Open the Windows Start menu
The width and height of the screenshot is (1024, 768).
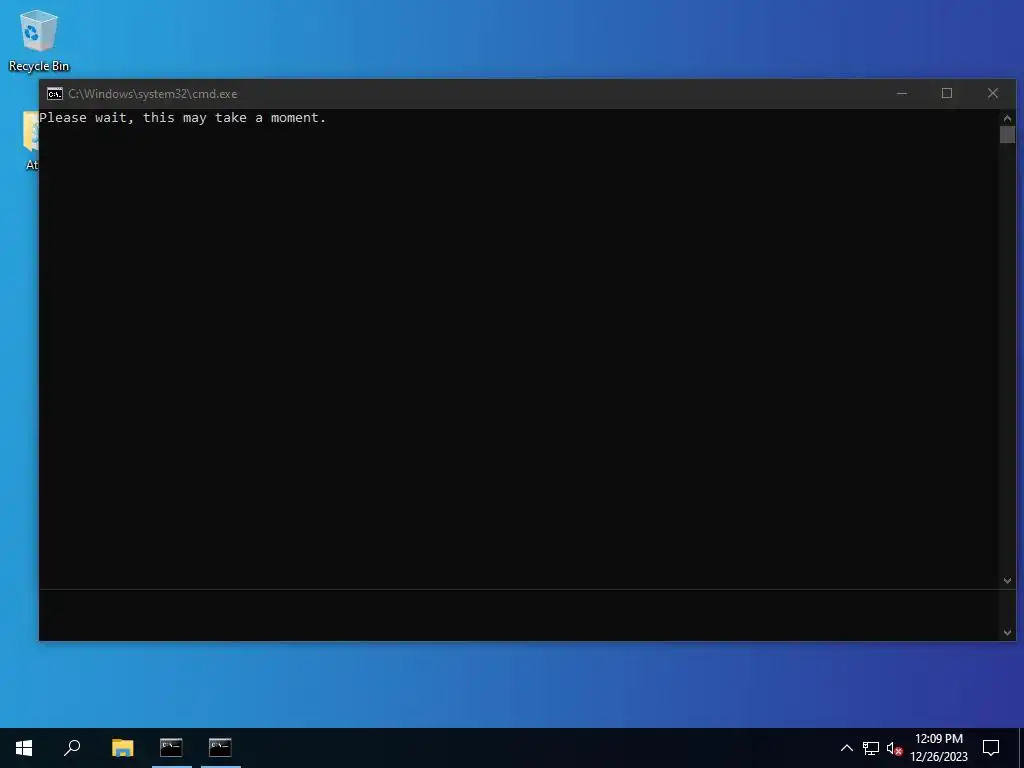tap(24, 748)
